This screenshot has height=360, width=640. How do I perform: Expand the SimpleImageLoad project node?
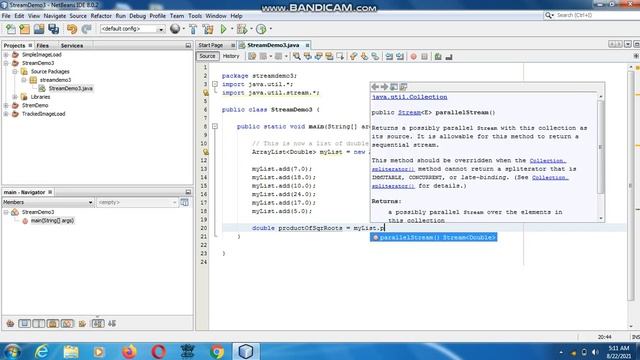6,55
